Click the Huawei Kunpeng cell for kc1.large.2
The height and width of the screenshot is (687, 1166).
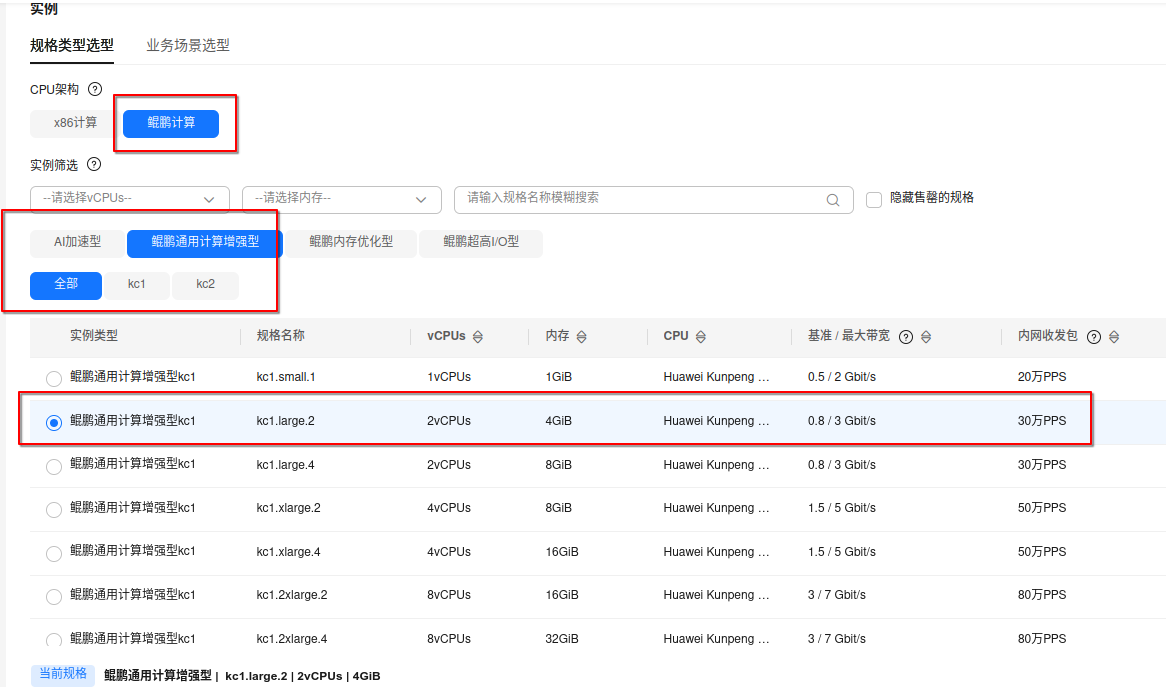click(716, 421)
